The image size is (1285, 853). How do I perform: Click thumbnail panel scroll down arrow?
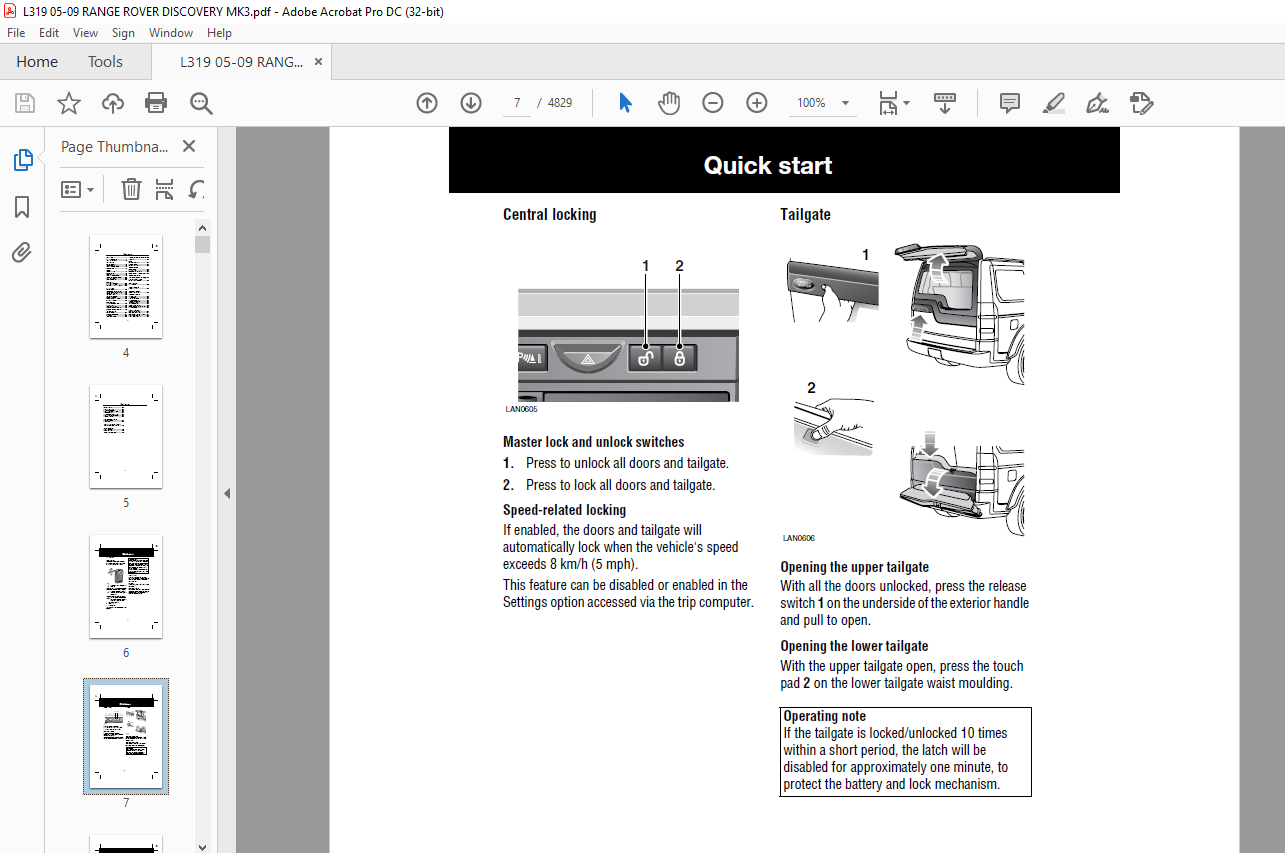point(202,846)
